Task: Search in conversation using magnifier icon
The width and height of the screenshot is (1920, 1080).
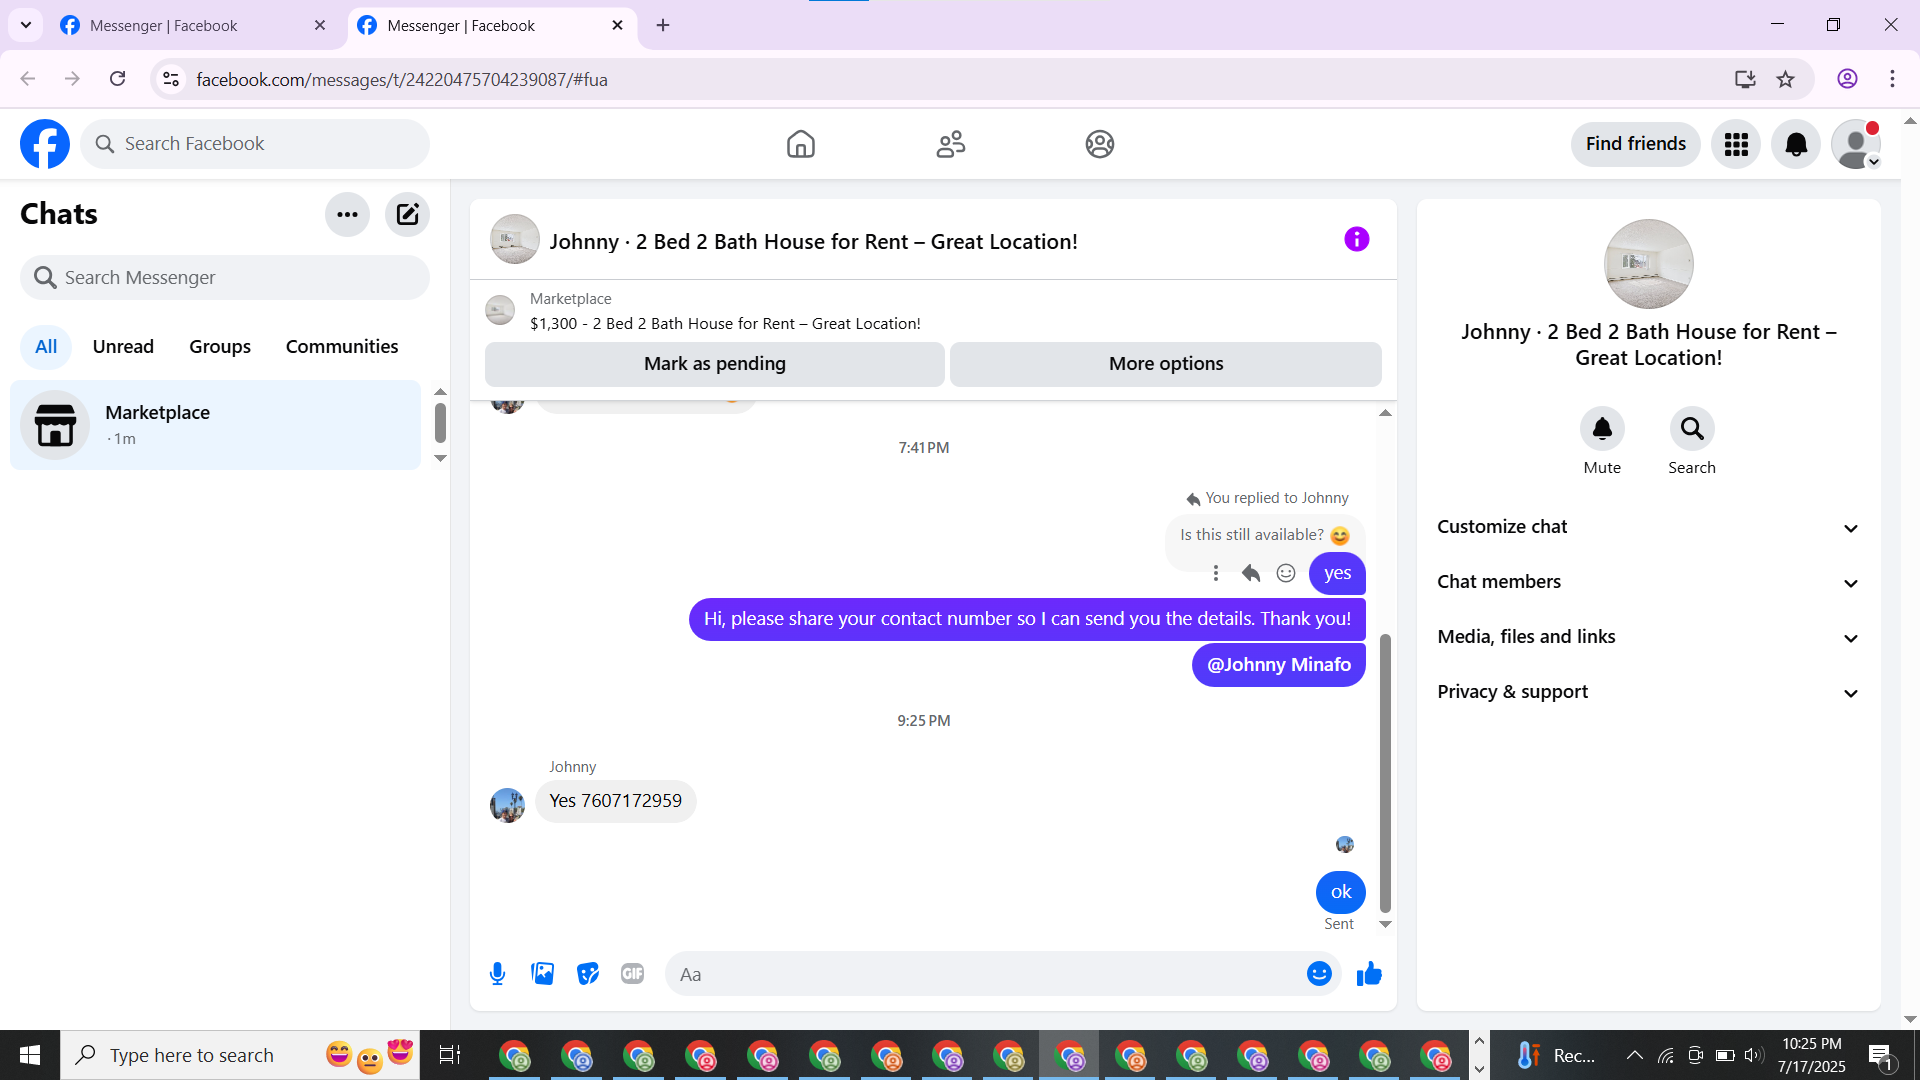Action: coord(1692,429)
